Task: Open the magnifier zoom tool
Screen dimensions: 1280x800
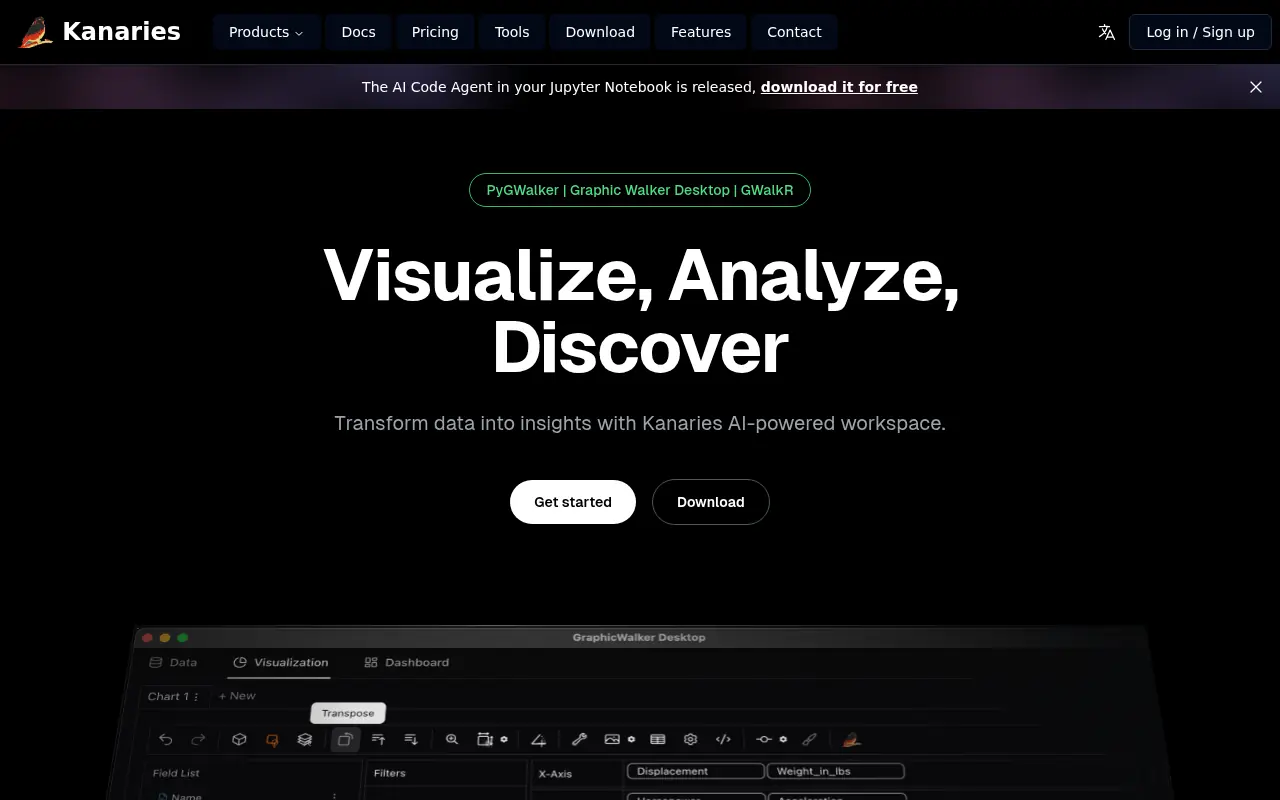Action: (x=451, y=739)
